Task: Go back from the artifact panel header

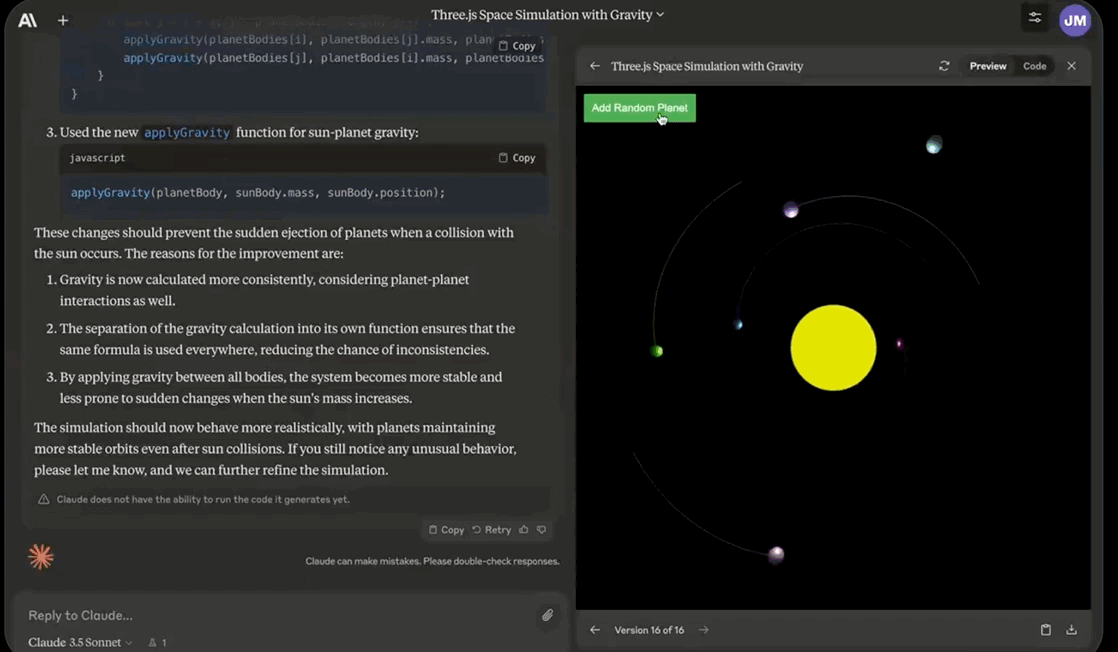Action: [595, 66]
